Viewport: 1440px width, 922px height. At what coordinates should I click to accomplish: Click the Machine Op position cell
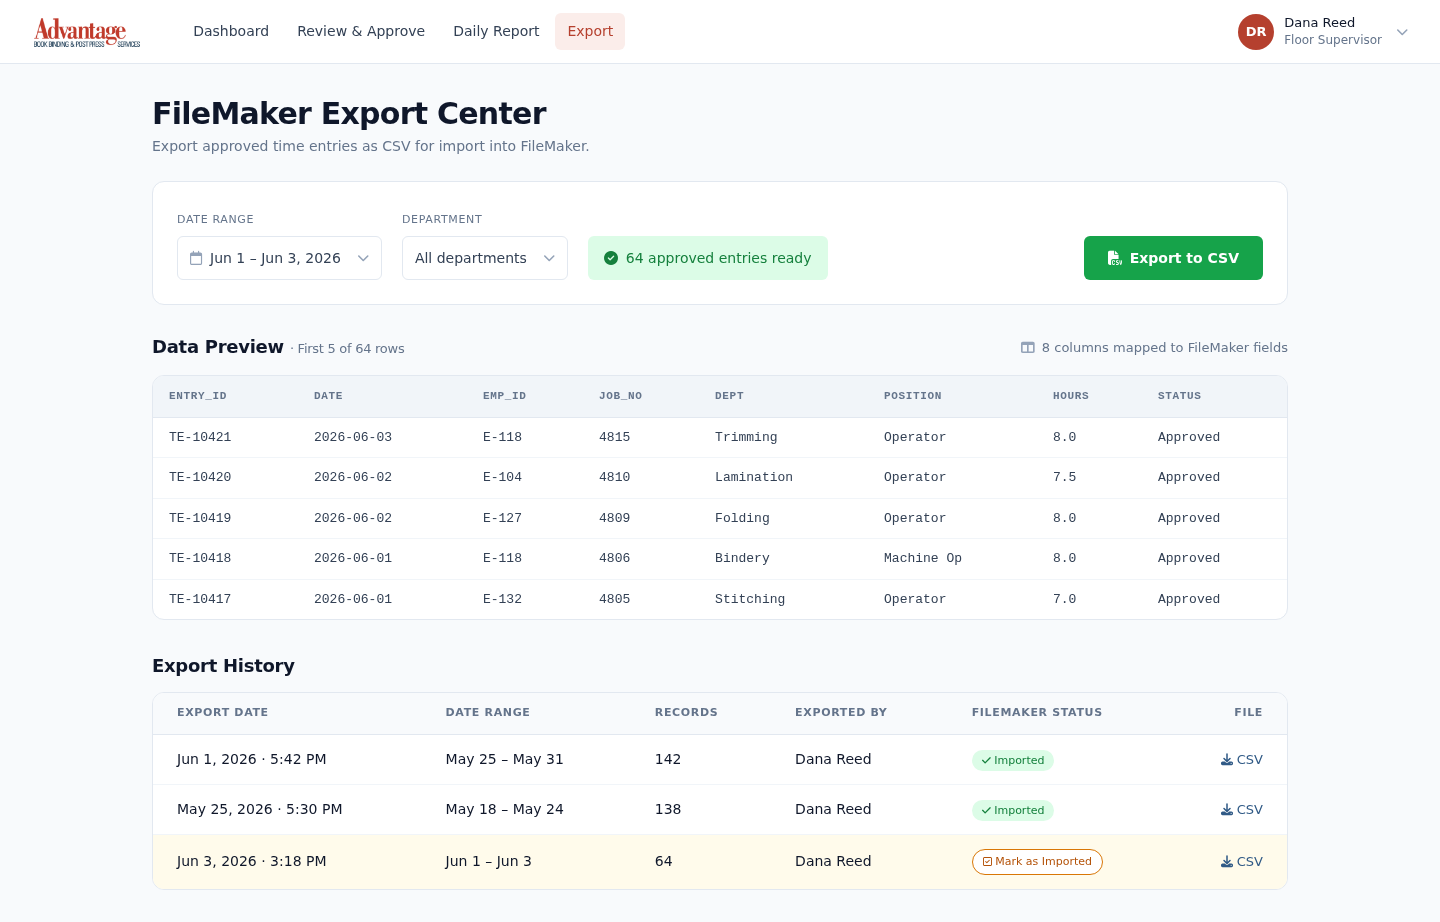tap(923, 558)
